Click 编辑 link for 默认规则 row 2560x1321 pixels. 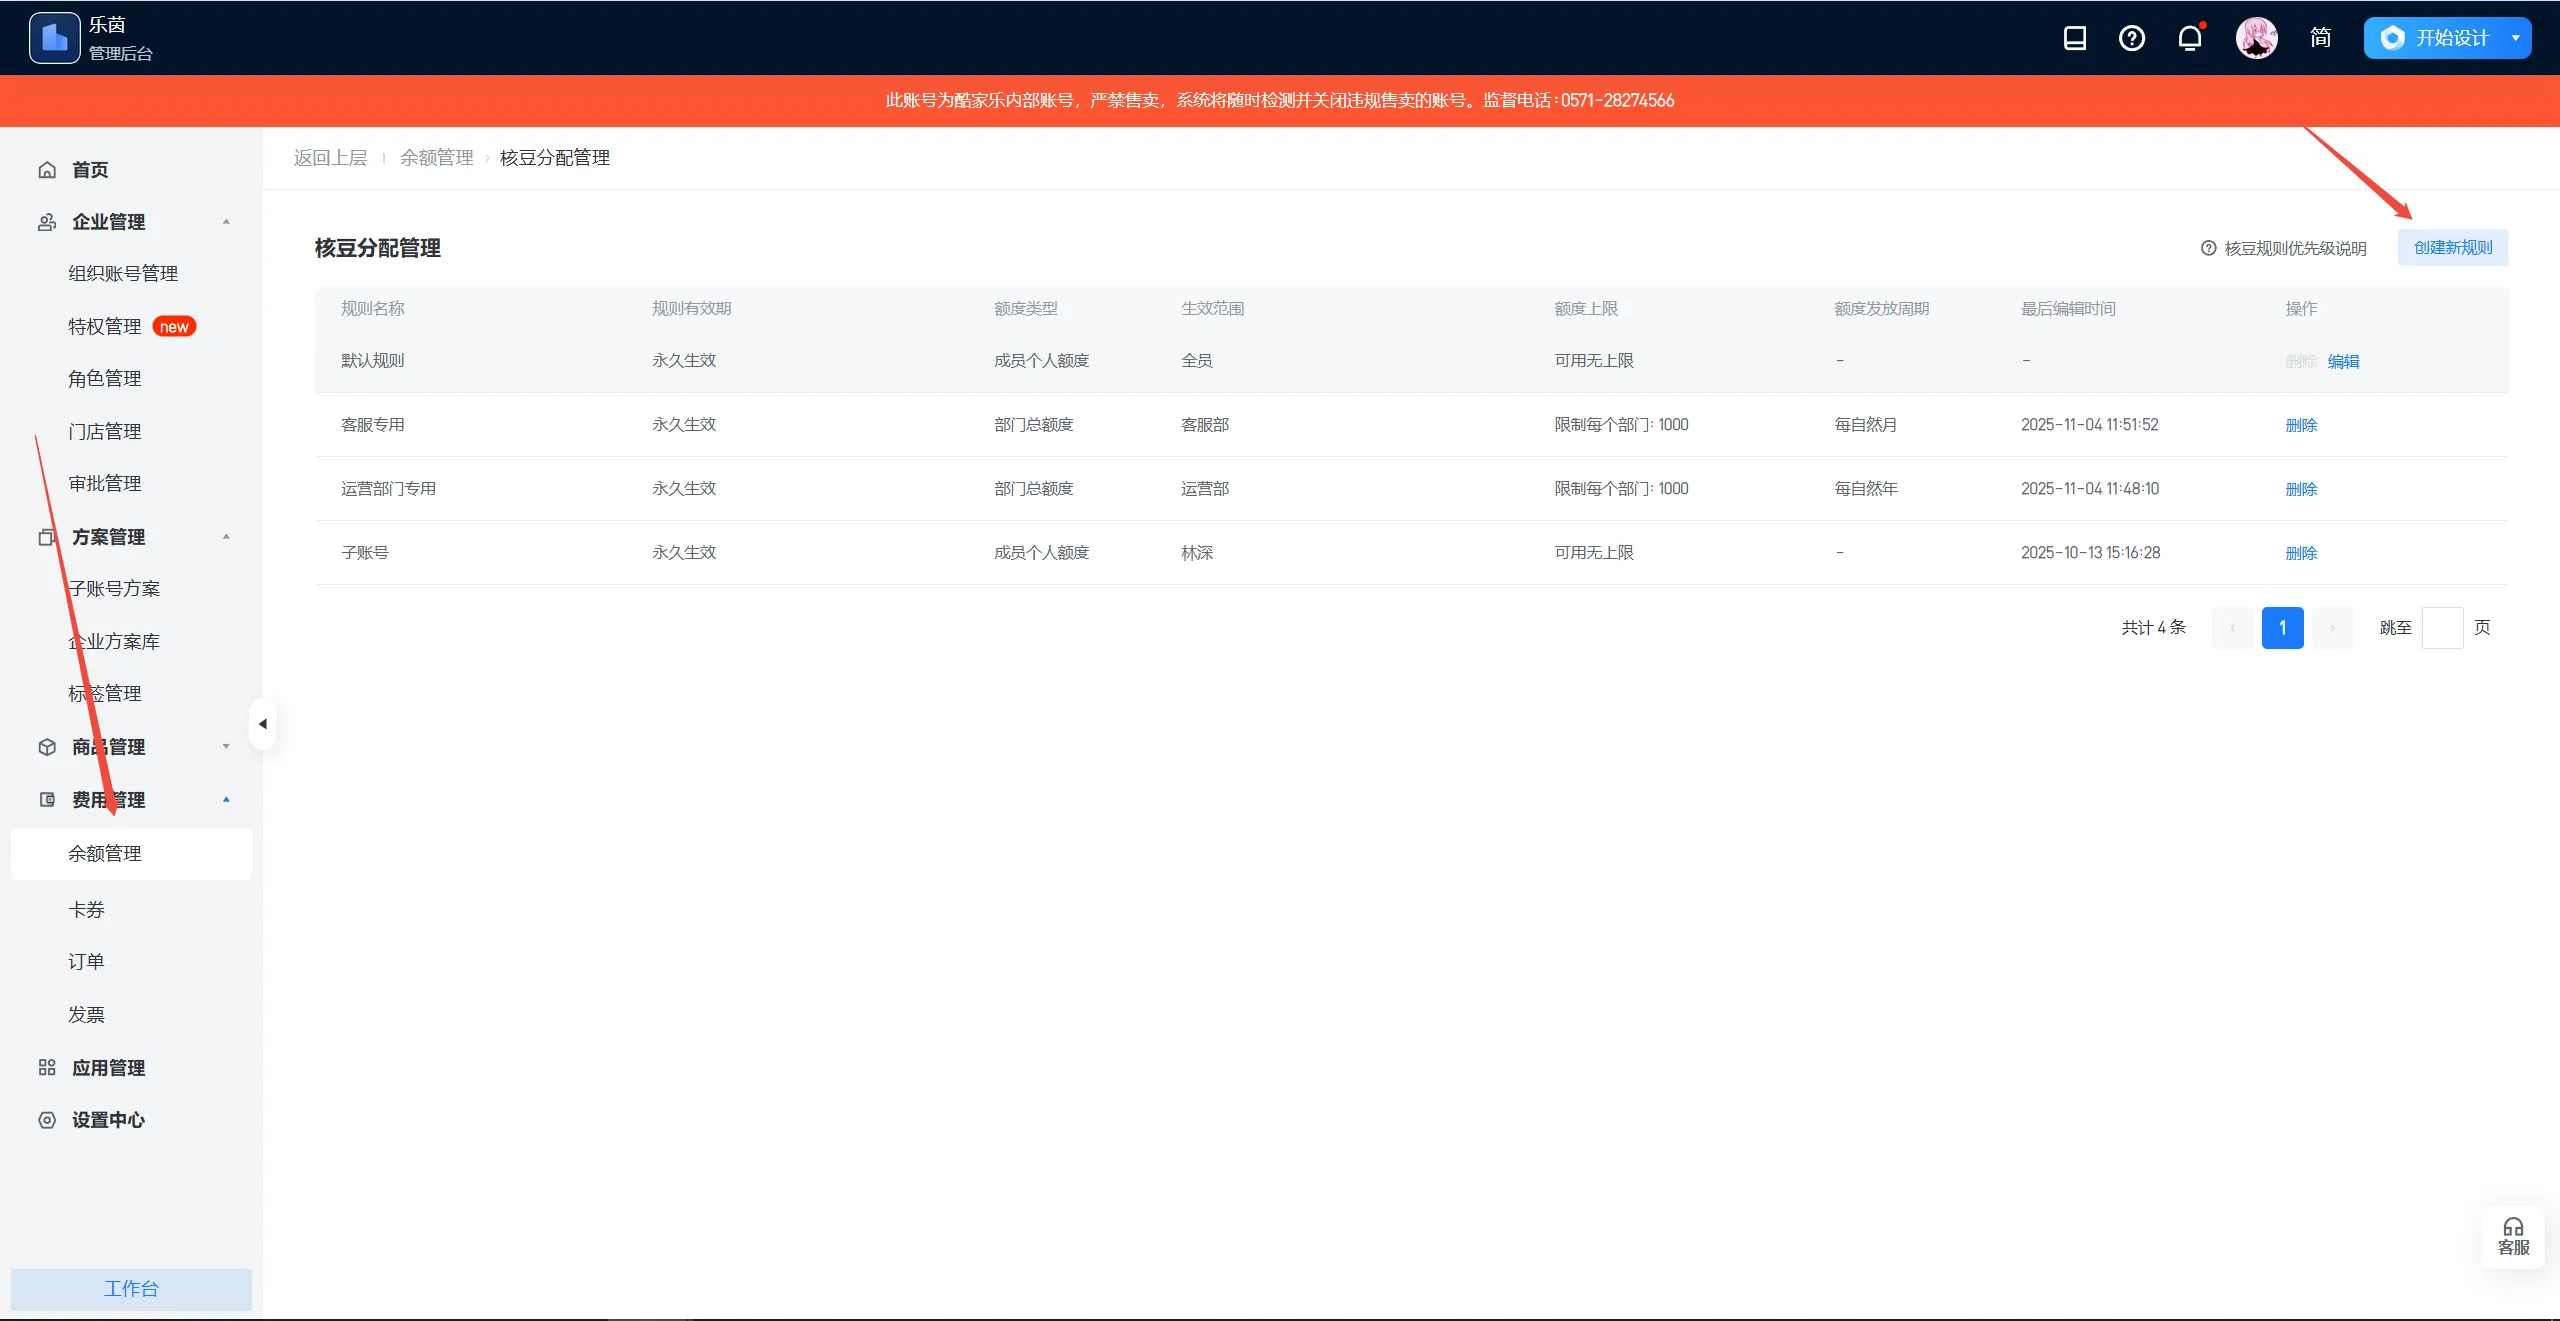point(2343,361)
